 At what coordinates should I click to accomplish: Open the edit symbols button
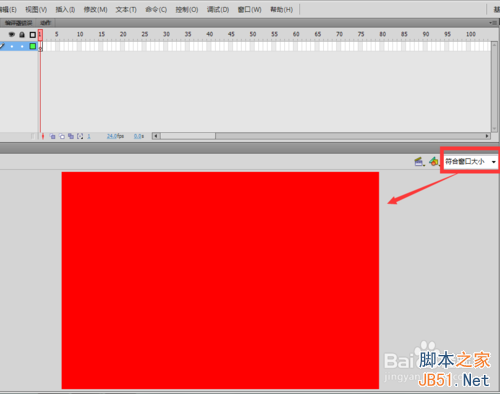coord(434,162)
